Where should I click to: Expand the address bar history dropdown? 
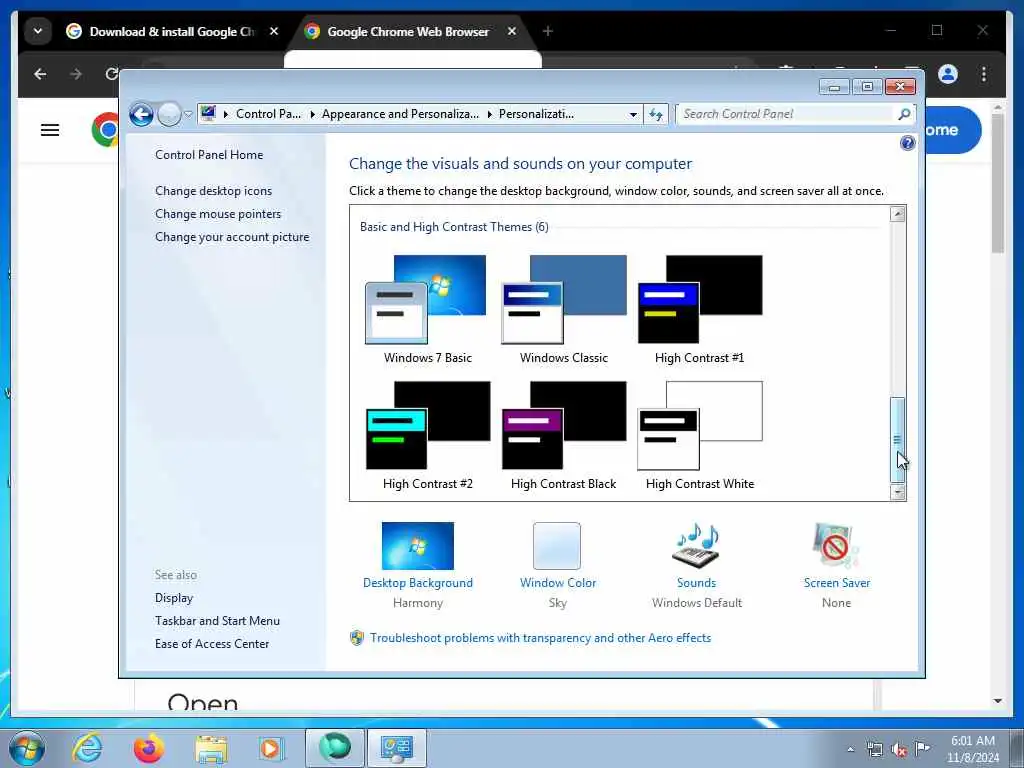[x=633, y=114]
